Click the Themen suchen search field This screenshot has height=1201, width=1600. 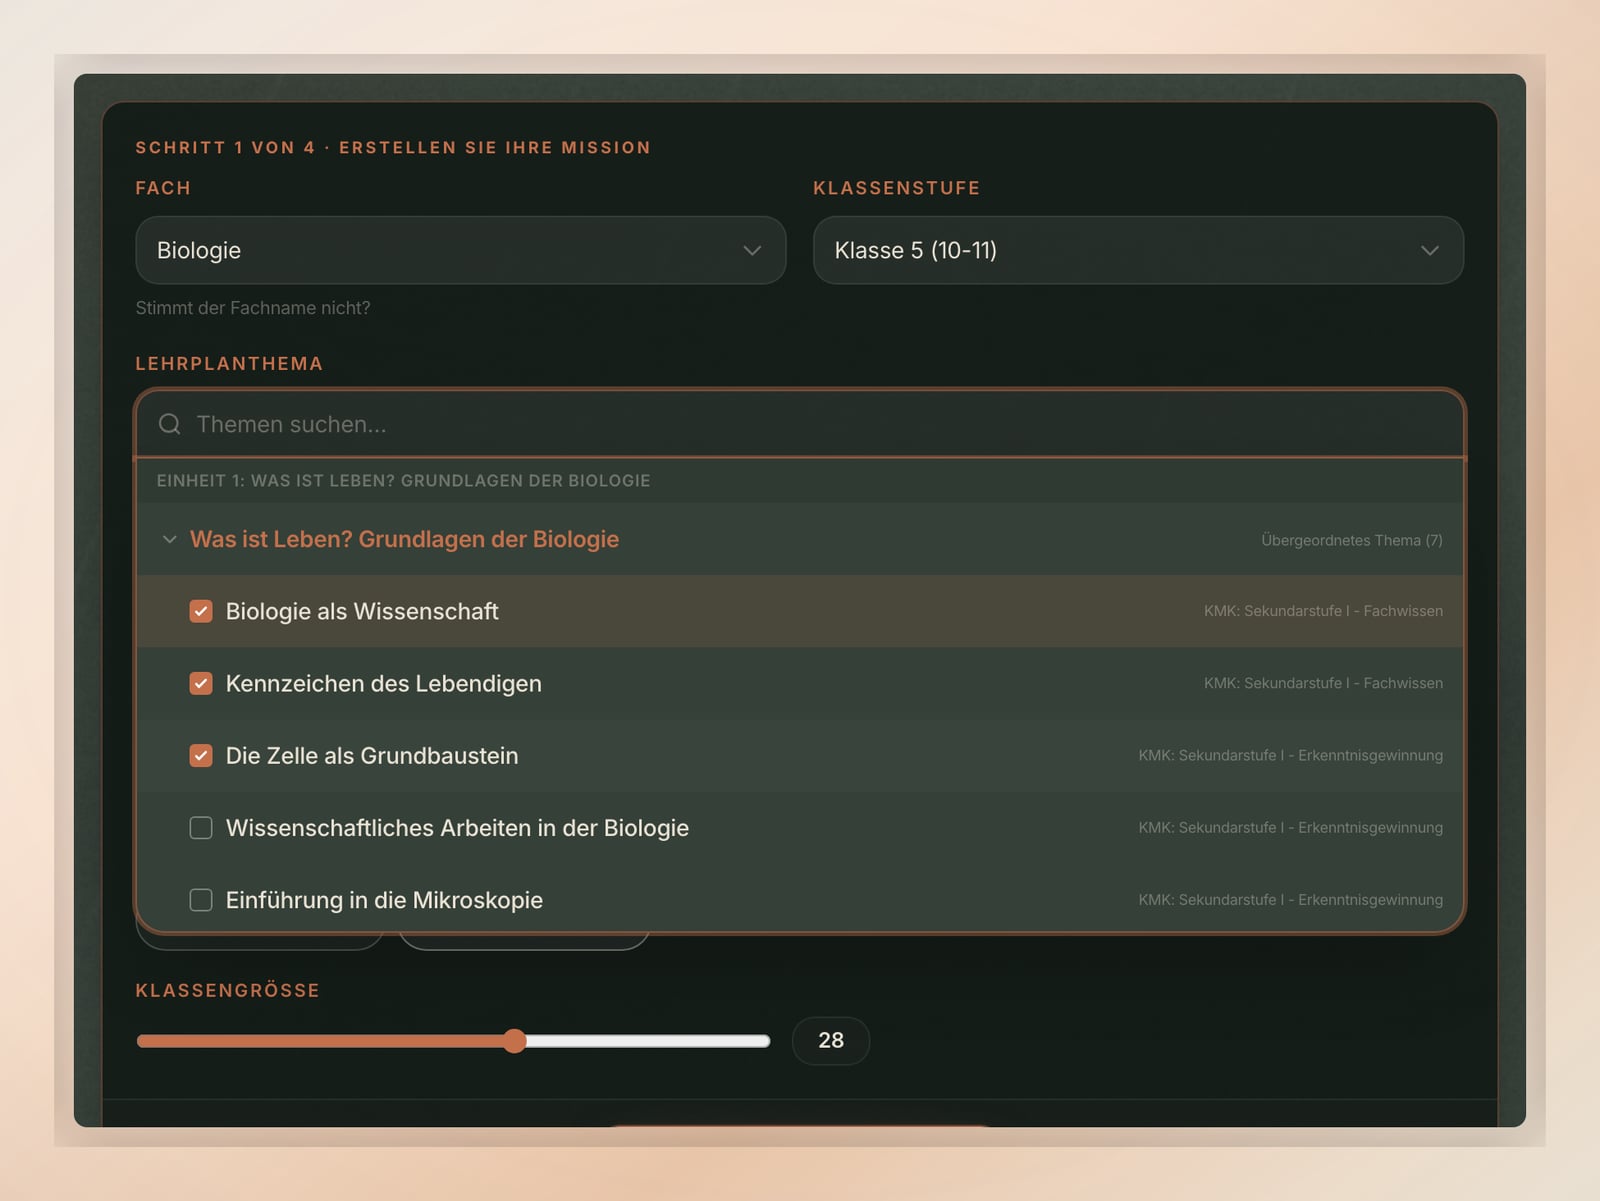[800, 424]
